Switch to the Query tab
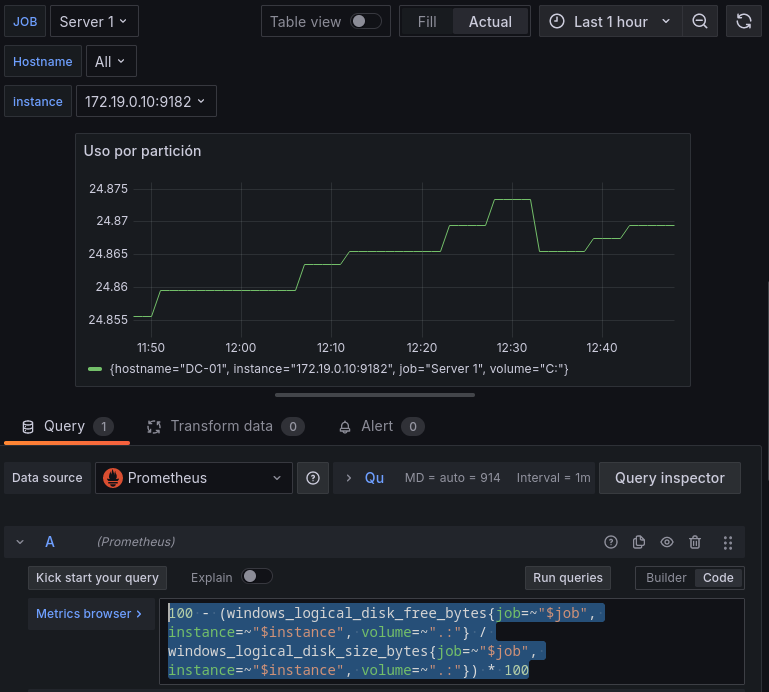Screen dimensions: 769x692 [67, 427]
